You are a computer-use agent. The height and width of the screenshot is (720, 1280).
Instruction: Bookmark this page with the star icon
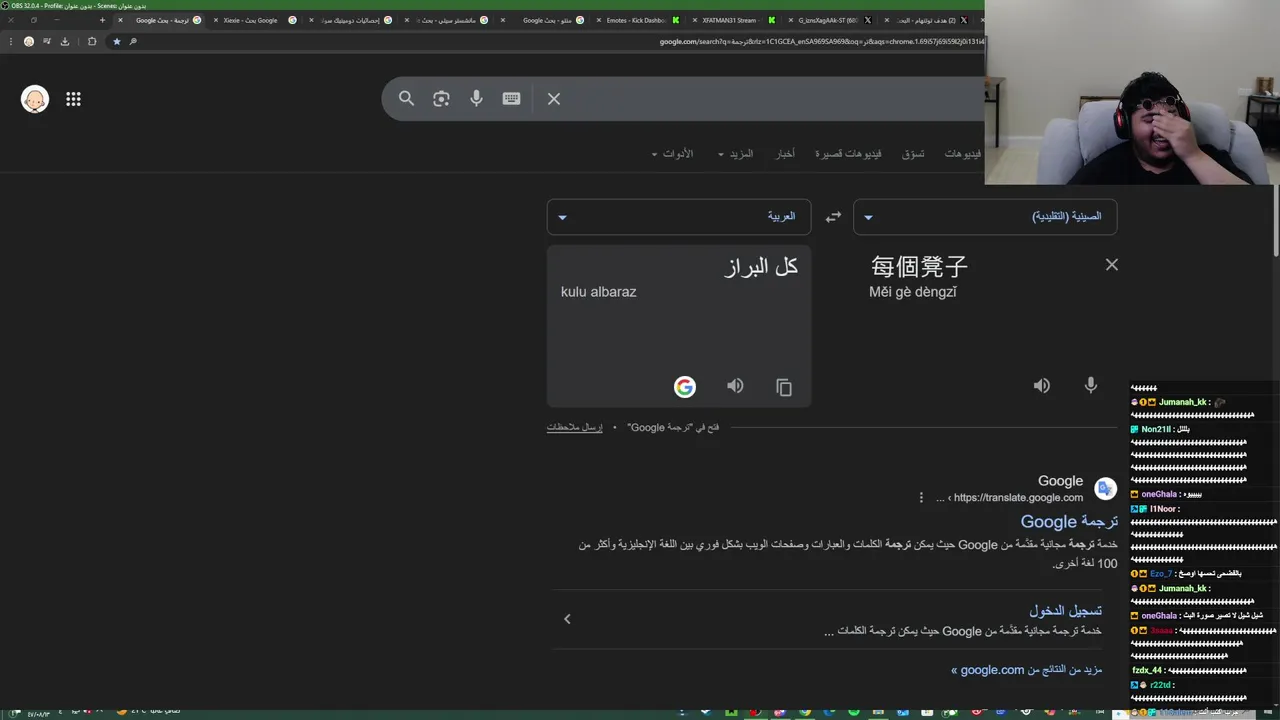click(x=116, y=41)
